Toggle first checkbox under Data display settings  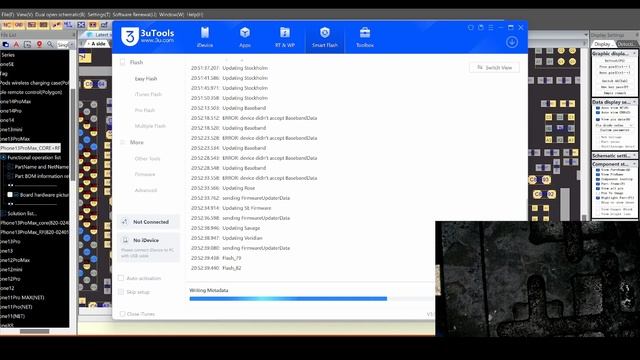pyautogui.click(x=598, y=108)
